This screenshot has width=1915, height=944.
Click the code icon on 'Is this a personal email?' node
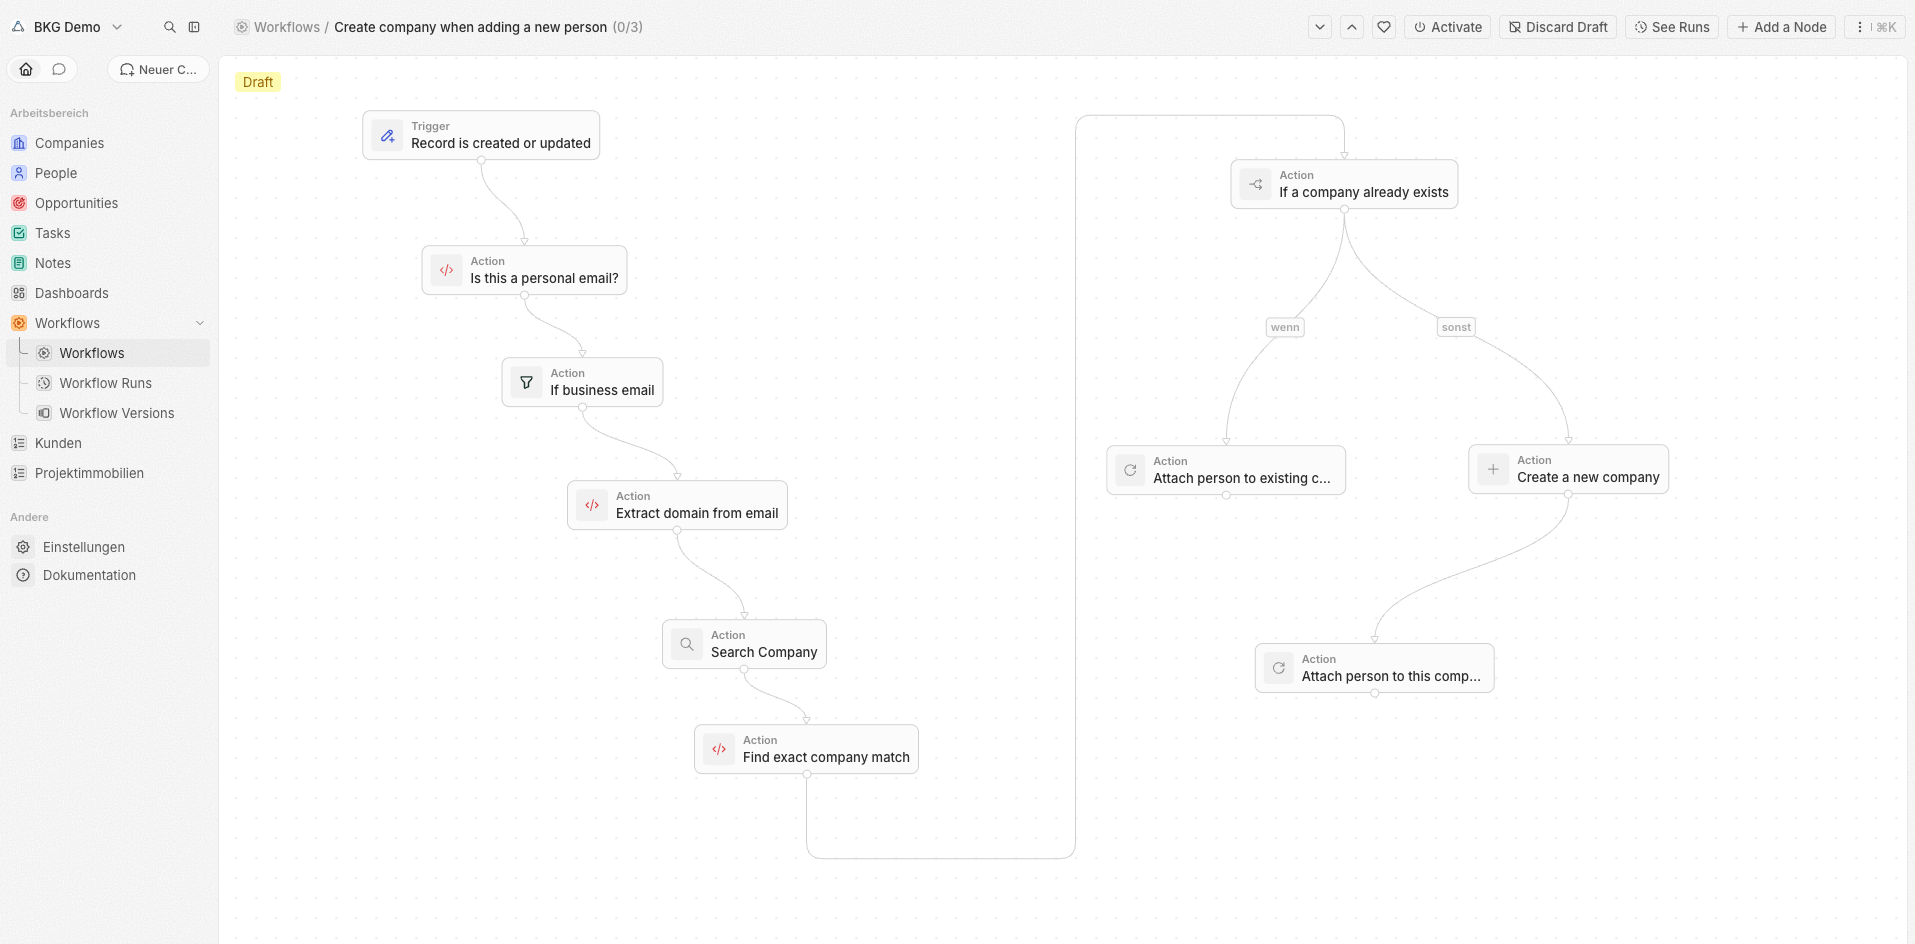point(446,270)
